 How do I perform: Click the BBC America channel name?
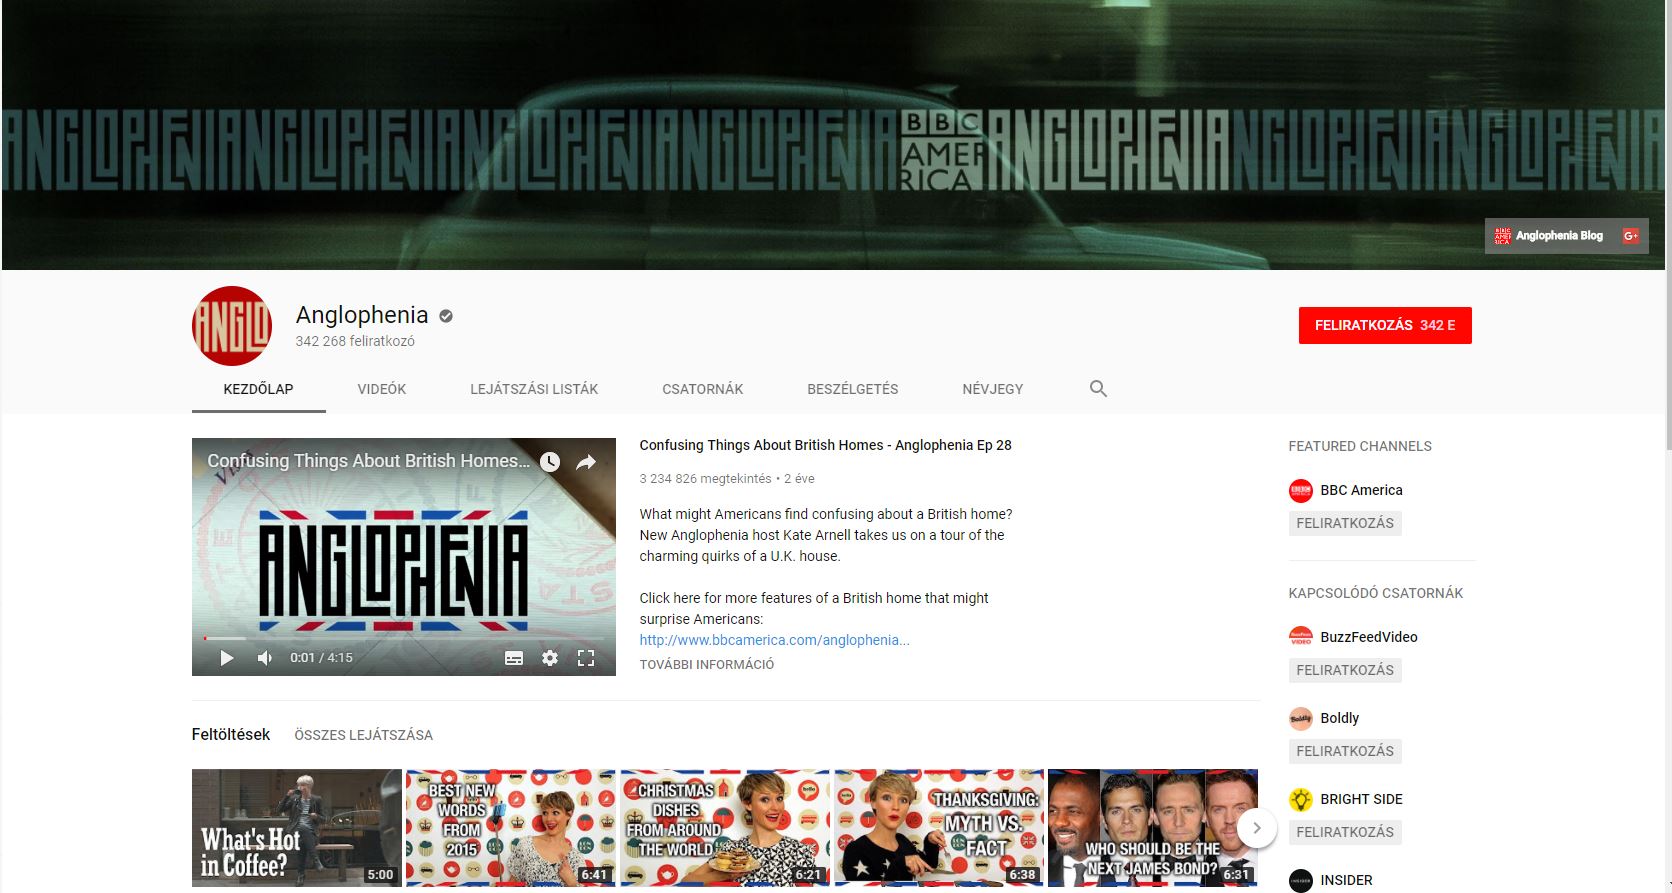1361,490
